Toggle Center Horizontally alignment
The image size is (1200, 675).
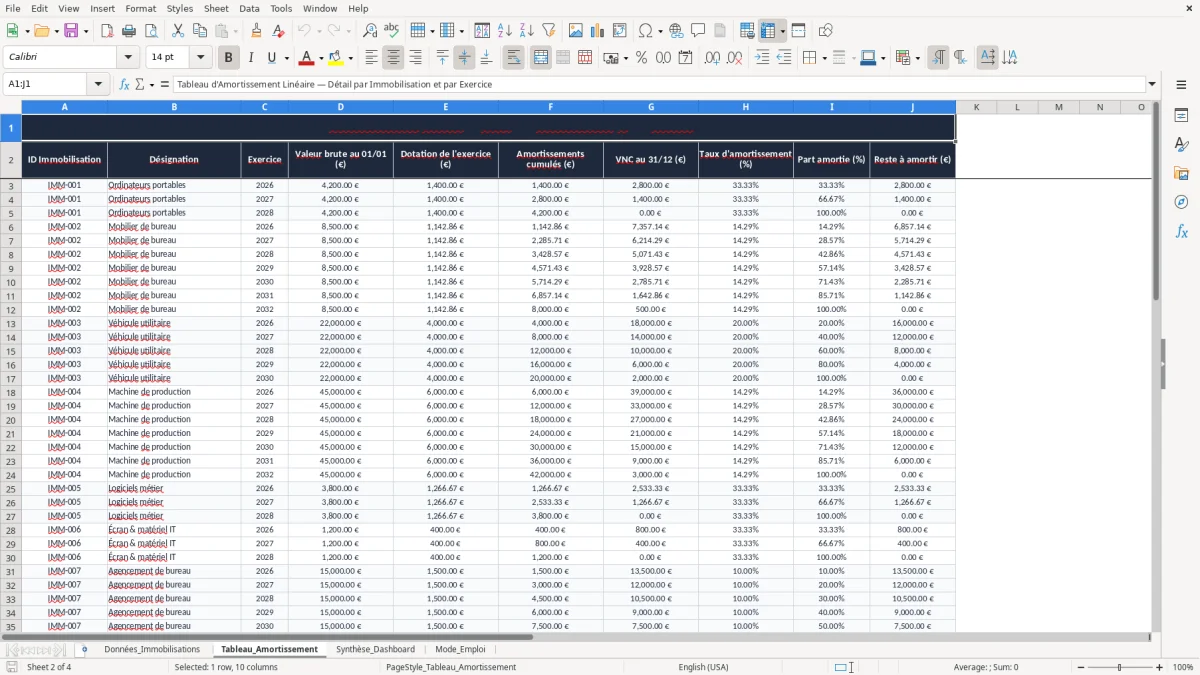(x=393, y=58)
